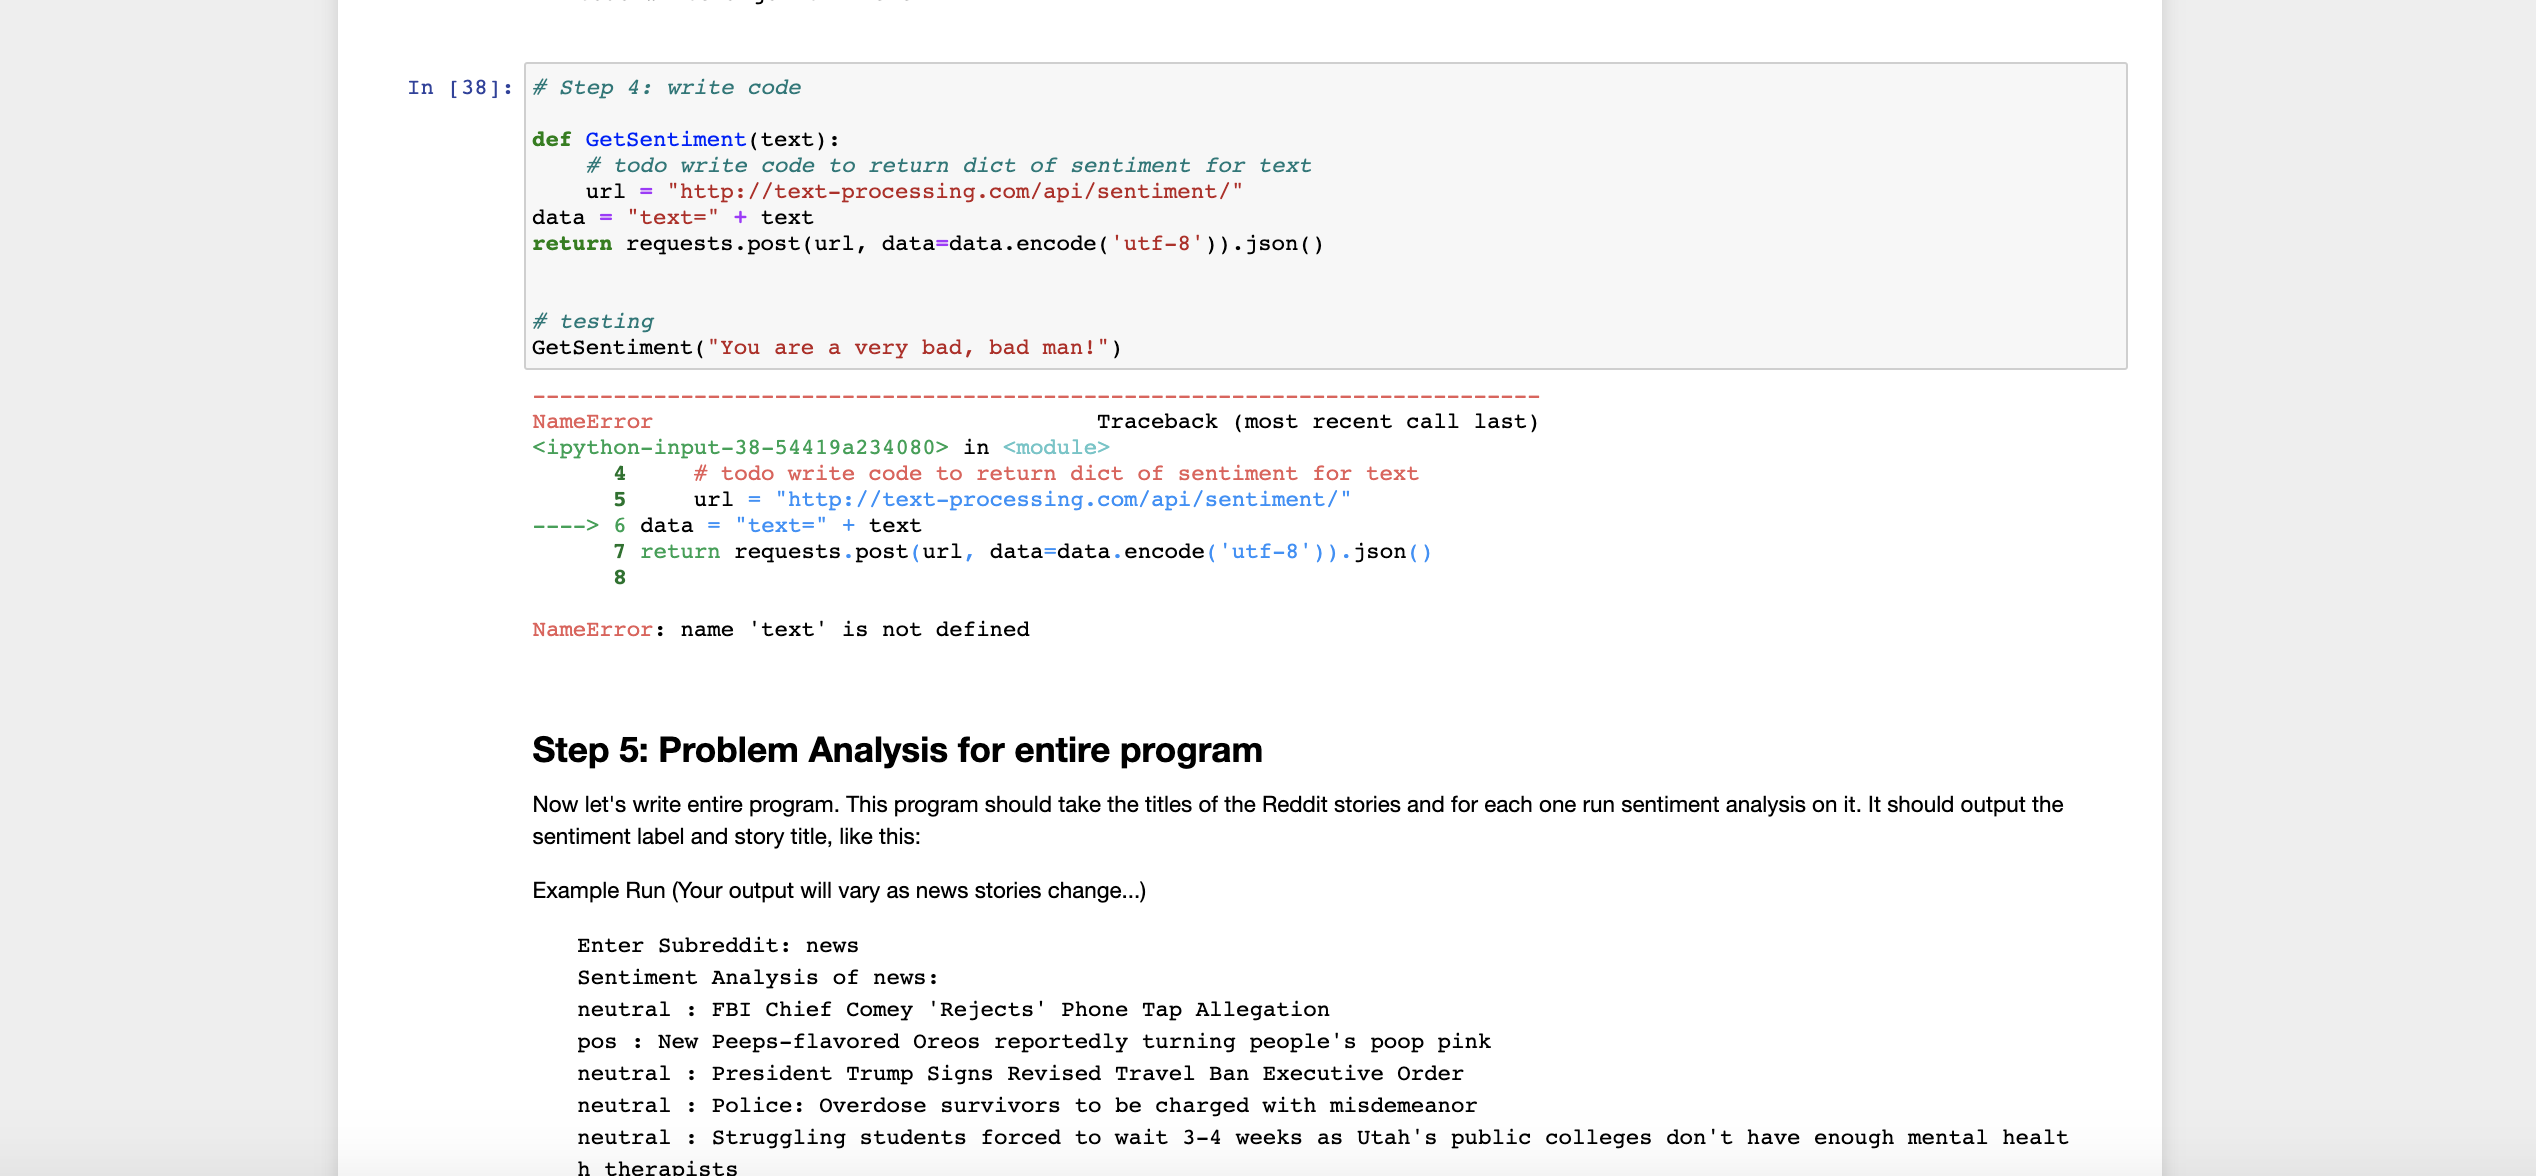
Task: Click the text-processing URL string in the code cell
Action: tap(955, 192)
